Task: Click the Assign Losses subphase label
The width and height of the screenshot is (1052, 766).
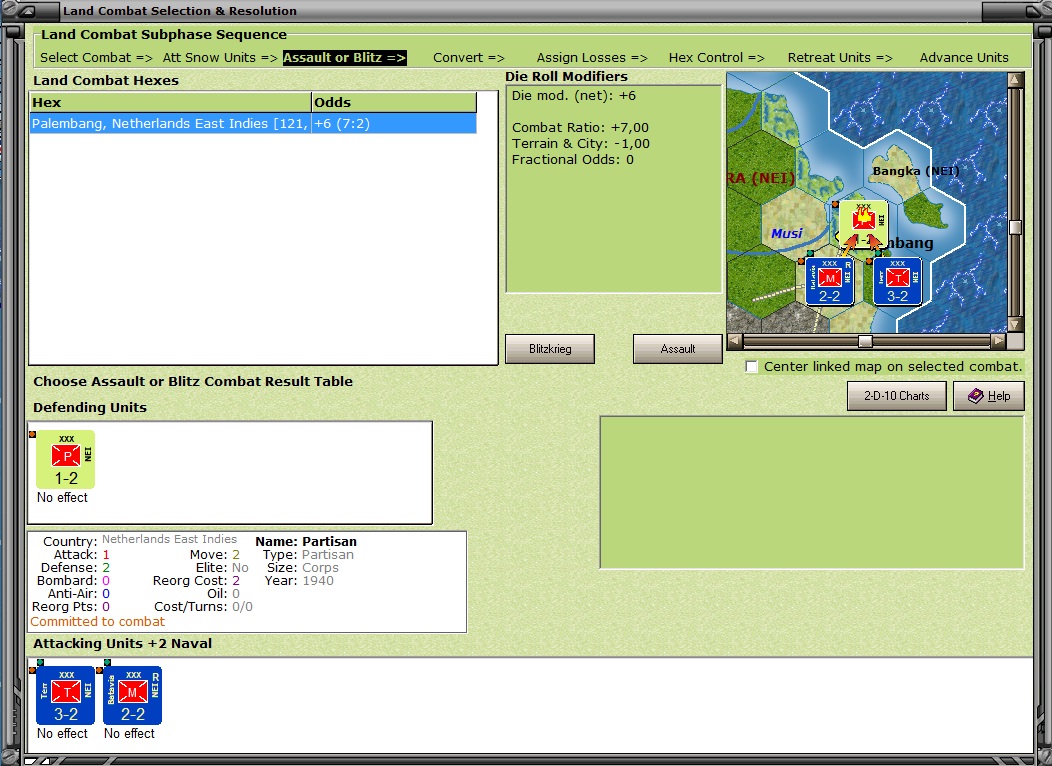Action: (x=592, y=58)
